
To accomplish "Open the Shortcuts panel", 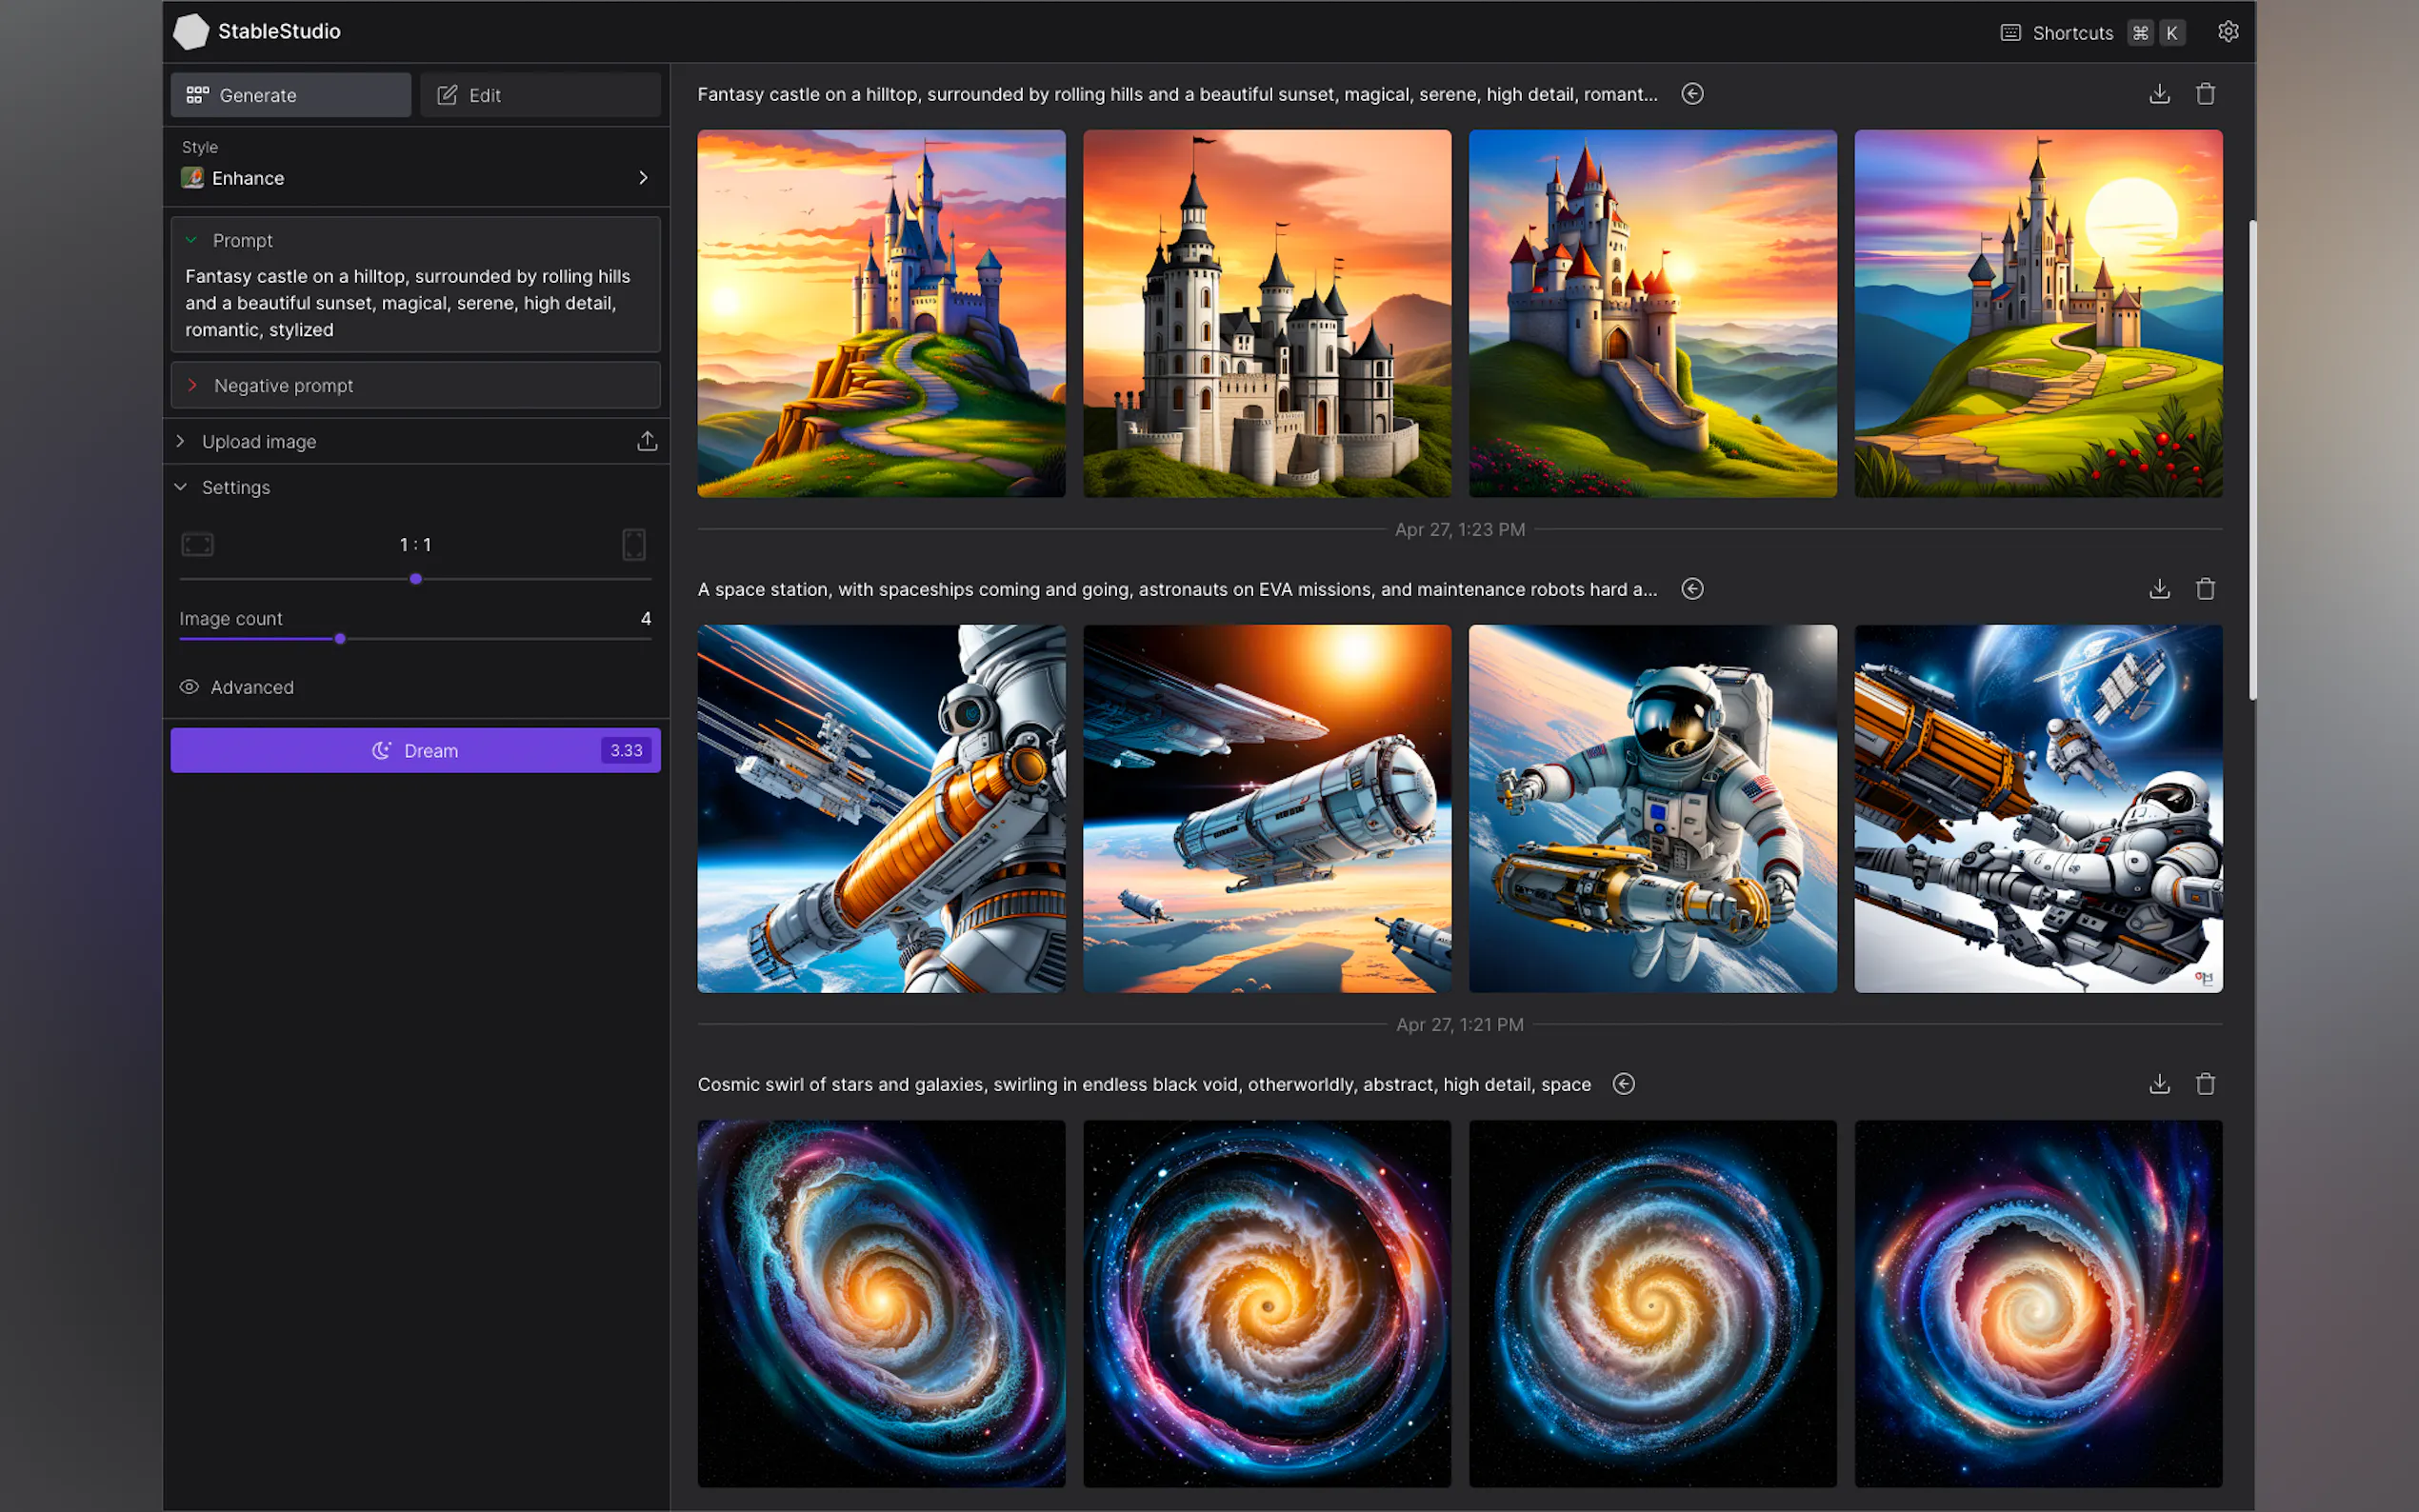I will pos(2073,31).
